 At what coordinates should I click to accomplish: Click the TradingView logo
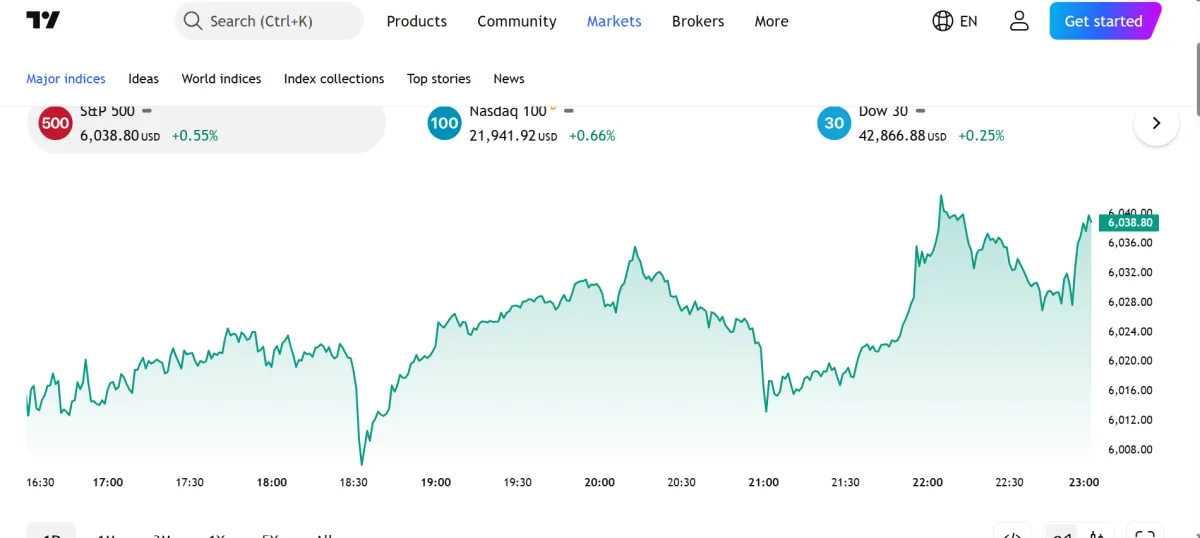(43, 21)
